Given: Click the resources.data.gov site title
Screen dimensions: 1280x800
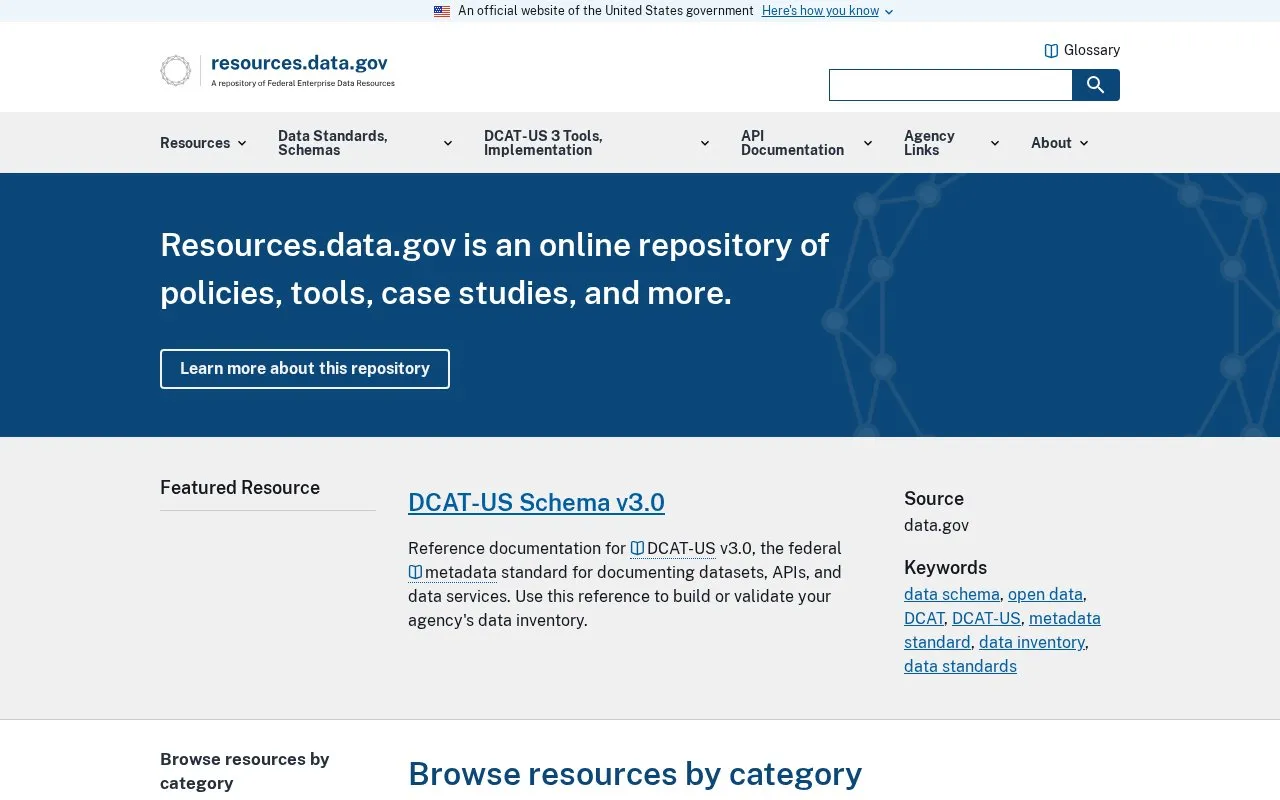Looking at the screenshot, I should pos(299,63).
